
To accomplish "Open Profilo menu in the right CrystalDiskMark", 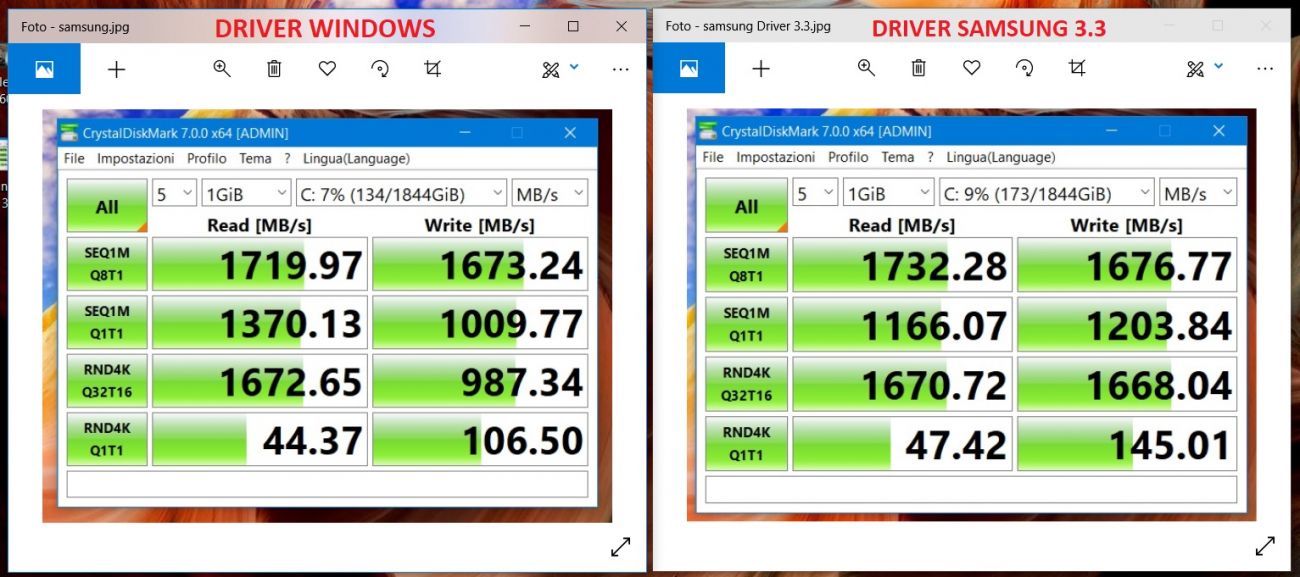I will tap(848, 157).
